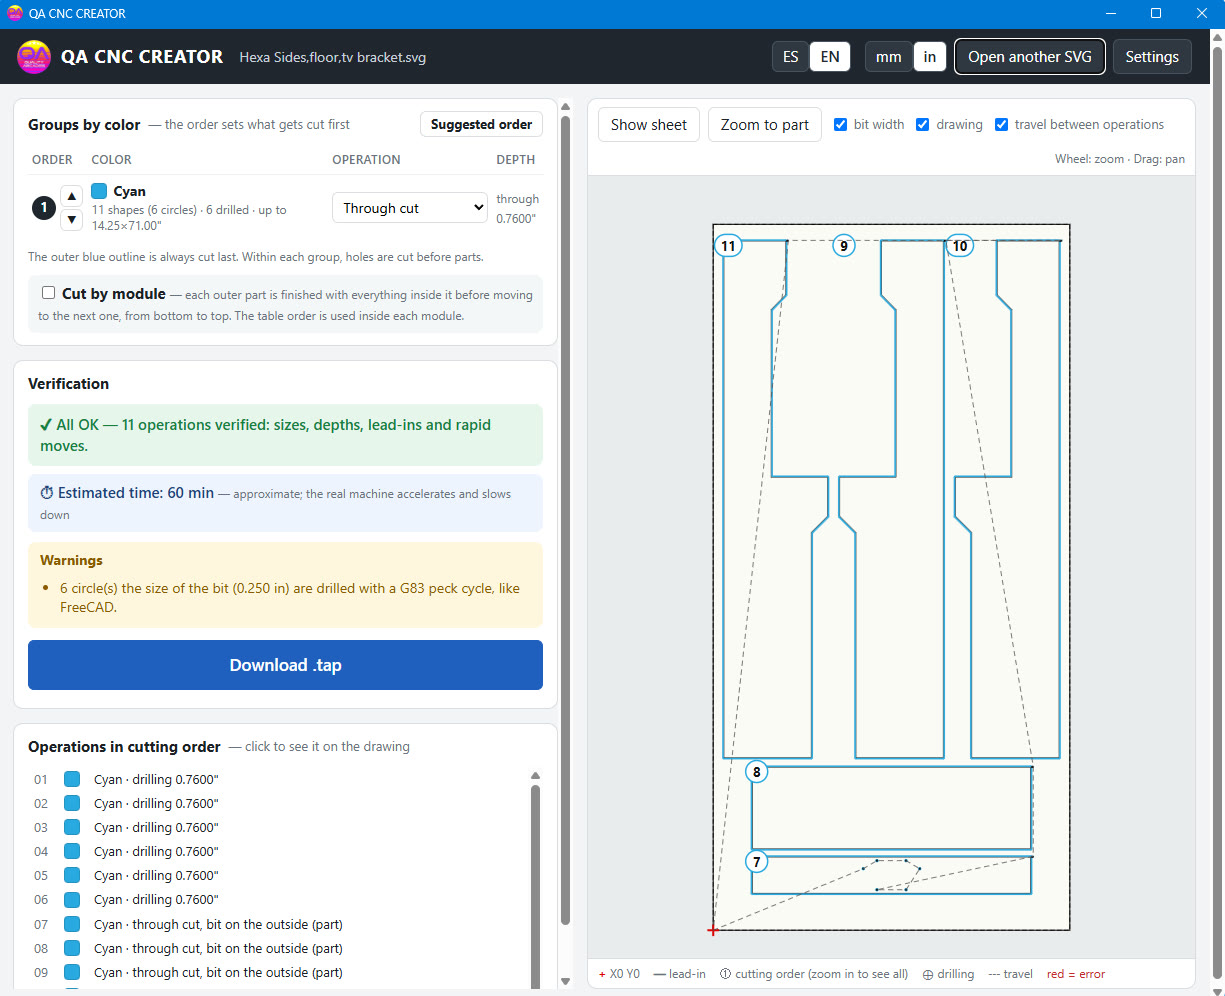Open the Through cut operation dropdown
The image size is (1225, 996).
[x=410, y=208]
